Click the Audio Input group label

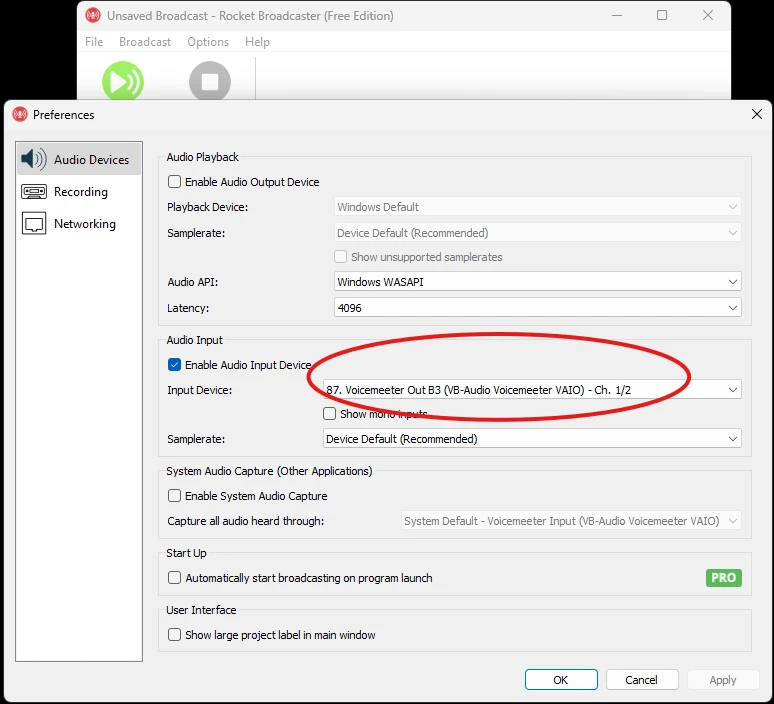coord(194,340)
